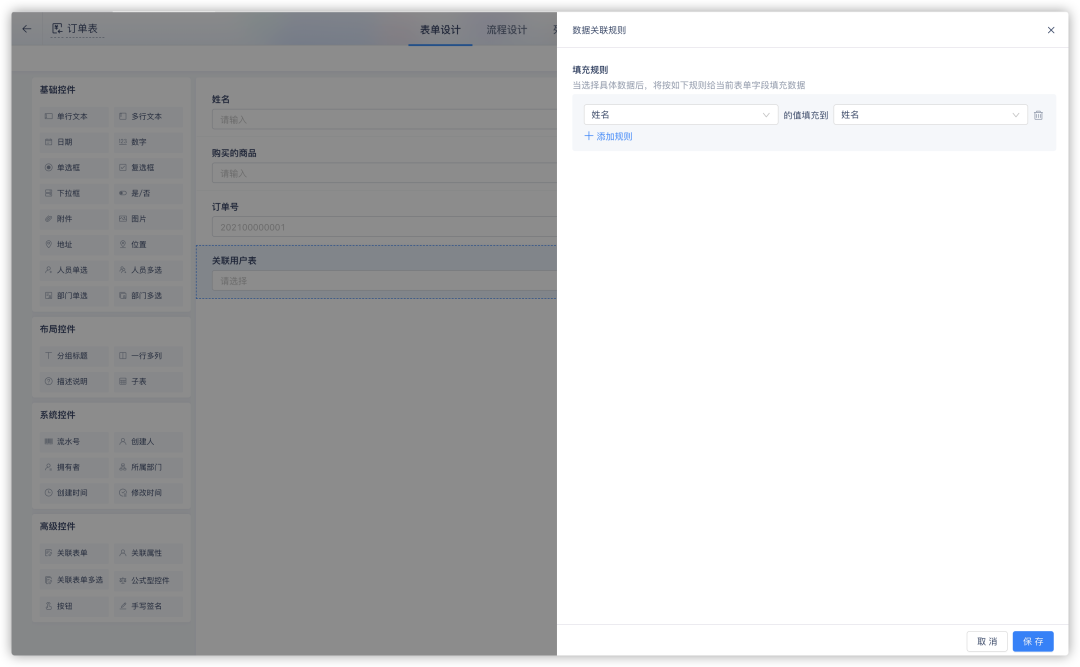The height and width of the screenshot is (667, 1080).
Task: Select the 单行文本 control
Action: click(x=74, y=116)
